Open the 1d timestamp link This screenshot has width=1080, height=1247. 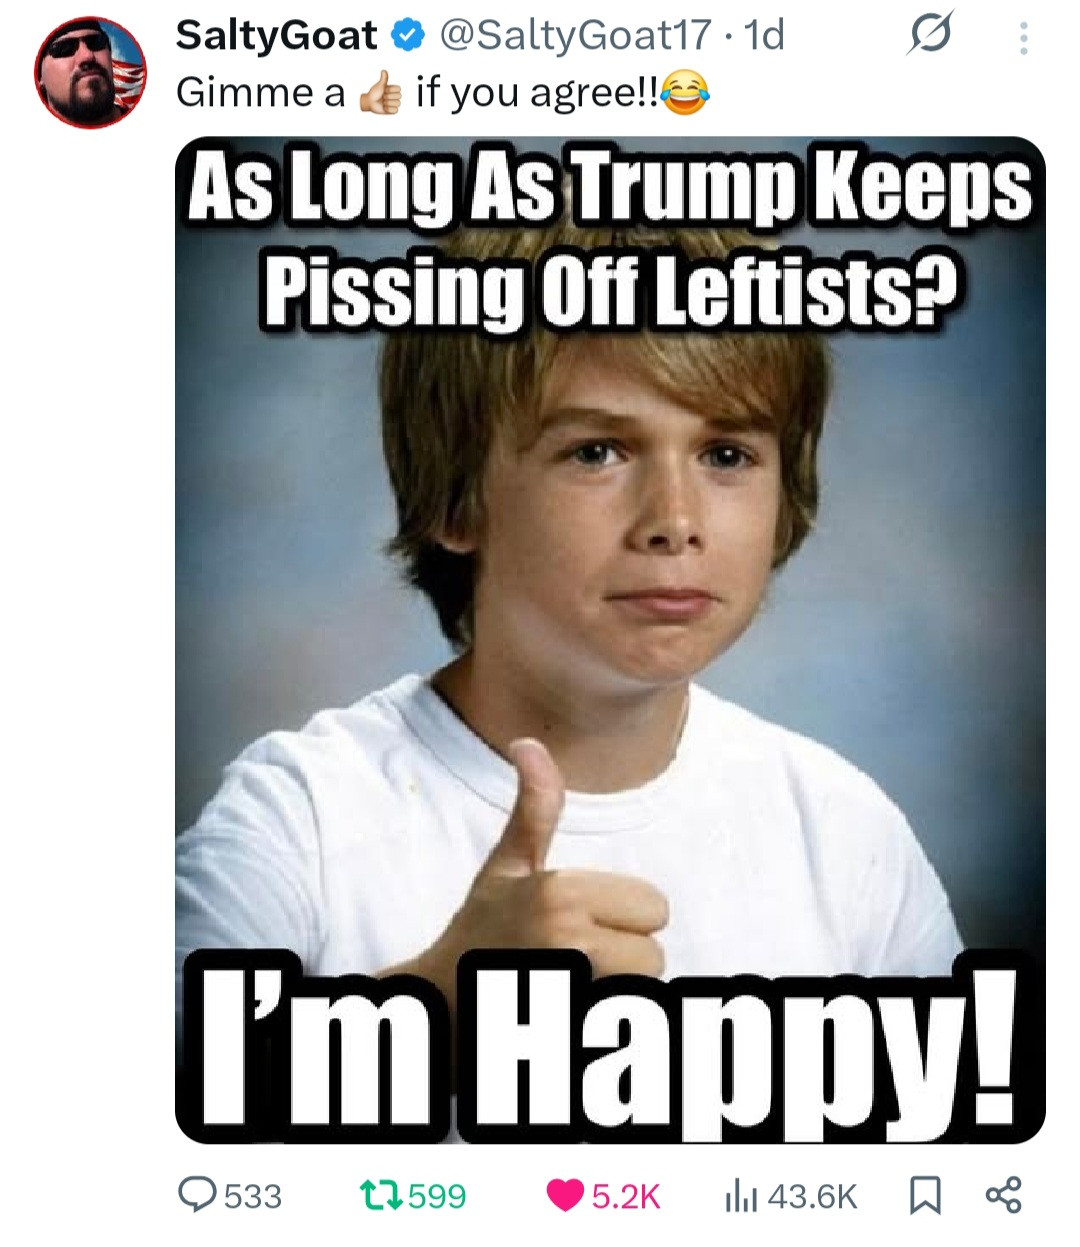pos(765,36)
